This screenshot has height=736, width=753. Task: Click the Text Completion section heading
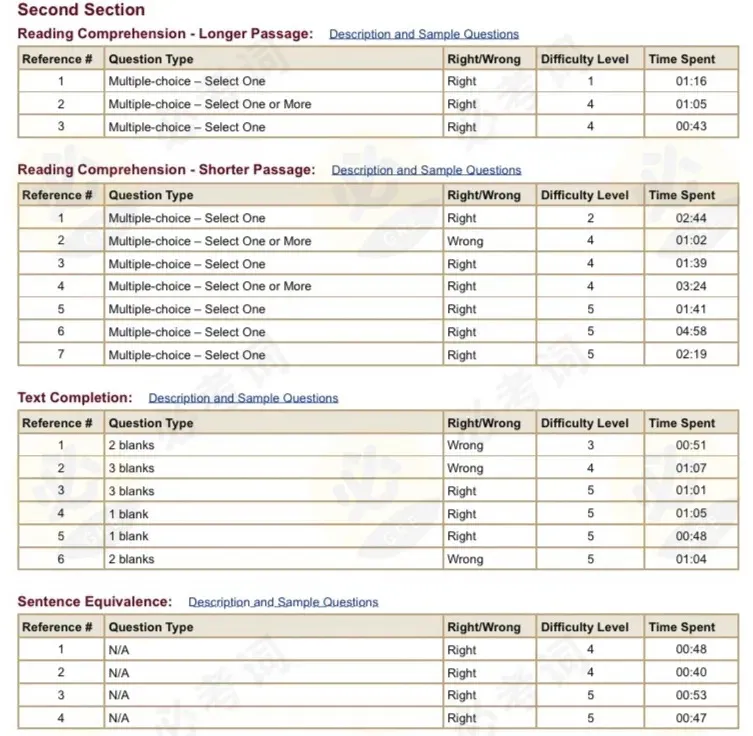click(75, 398)
